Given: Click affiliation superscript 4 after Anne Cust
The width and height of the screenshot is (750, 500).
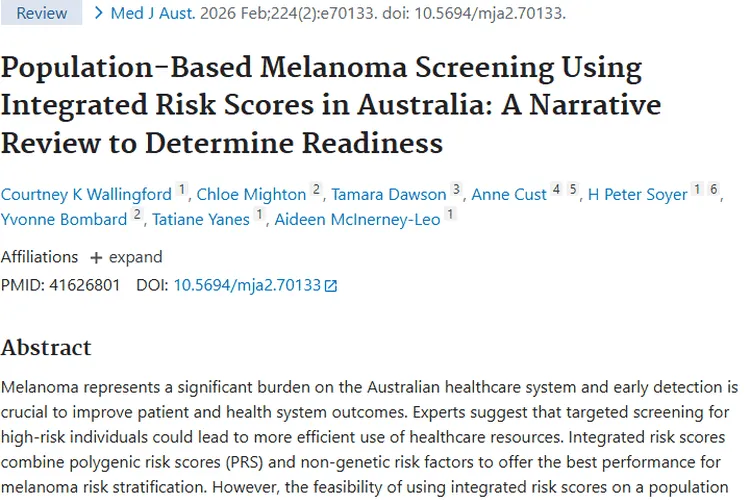Looking at the screenshot, I should (x=557, y=190).
